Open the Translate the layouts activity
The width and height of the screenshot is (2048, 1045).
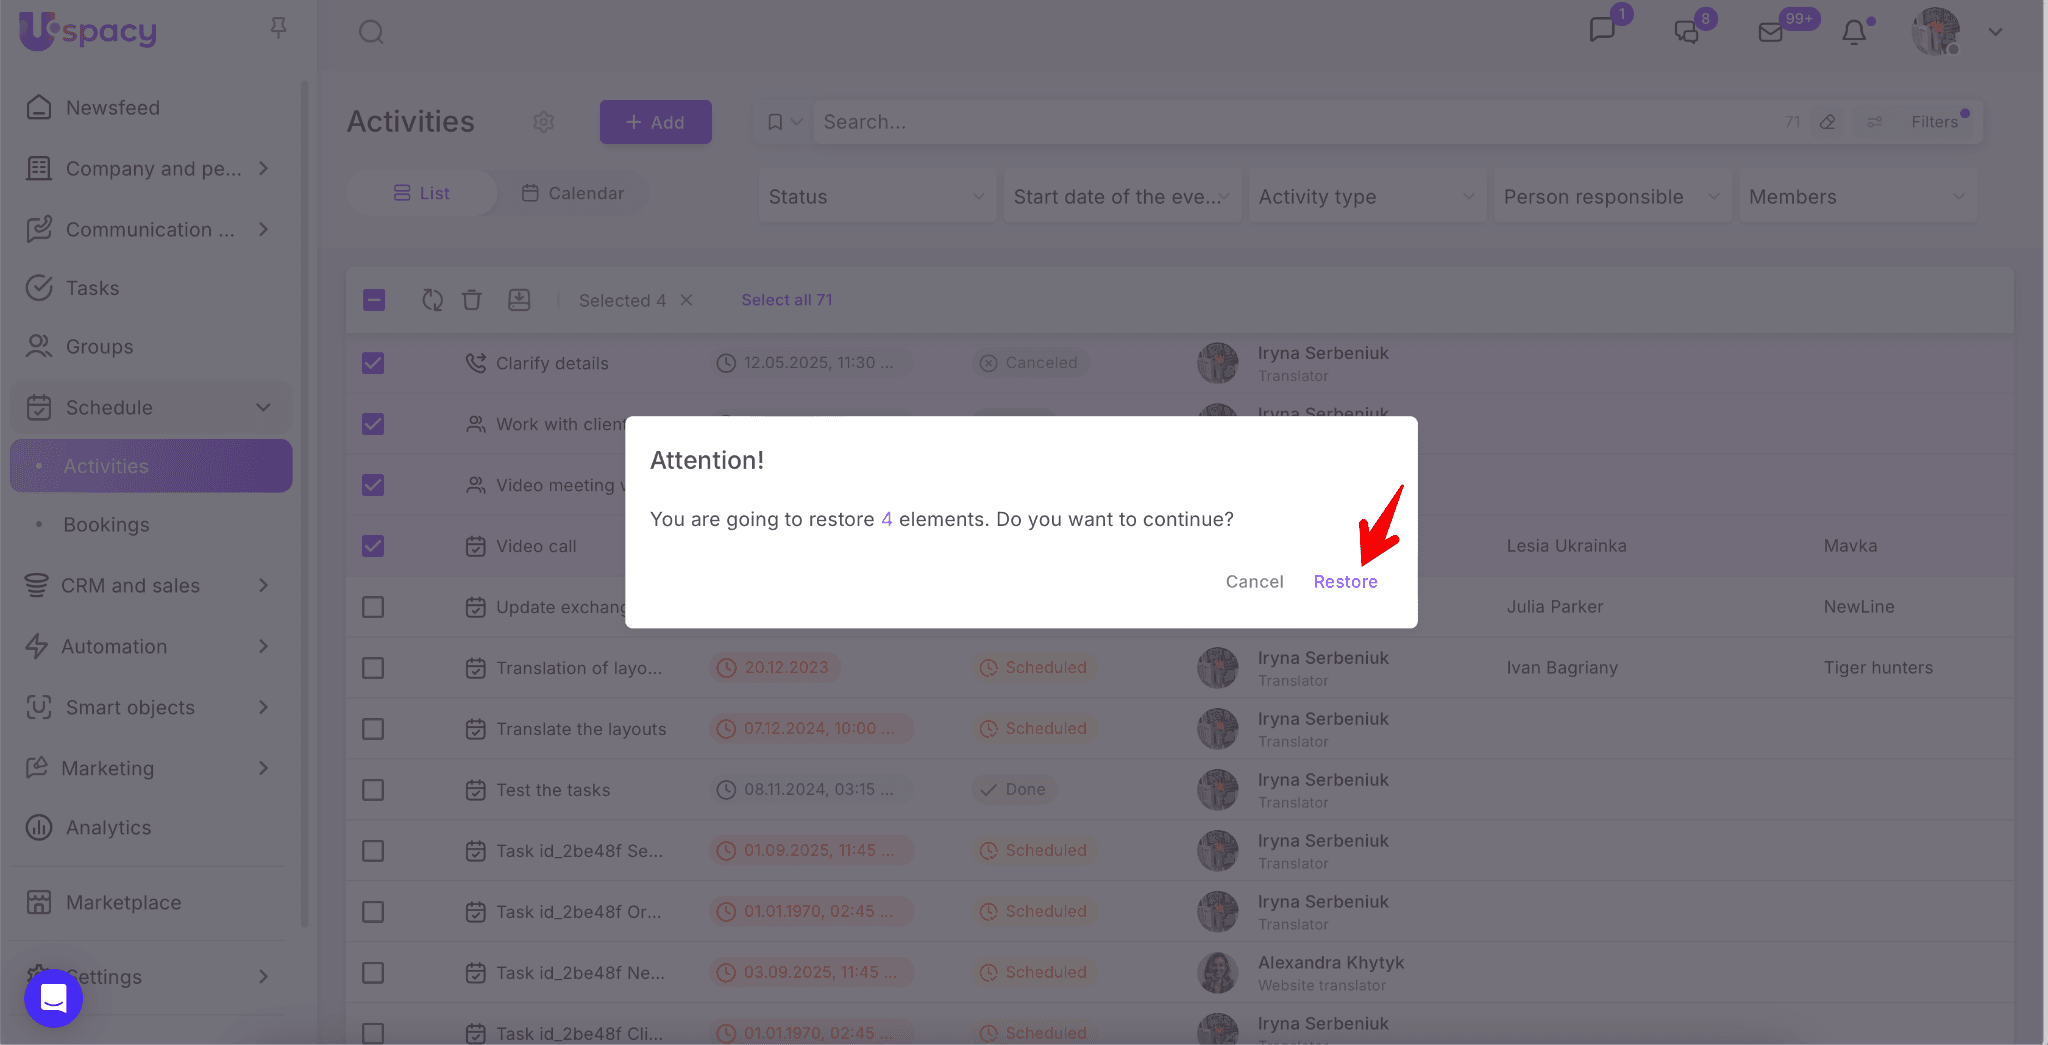pyautogui.click(x=581, y=729)
